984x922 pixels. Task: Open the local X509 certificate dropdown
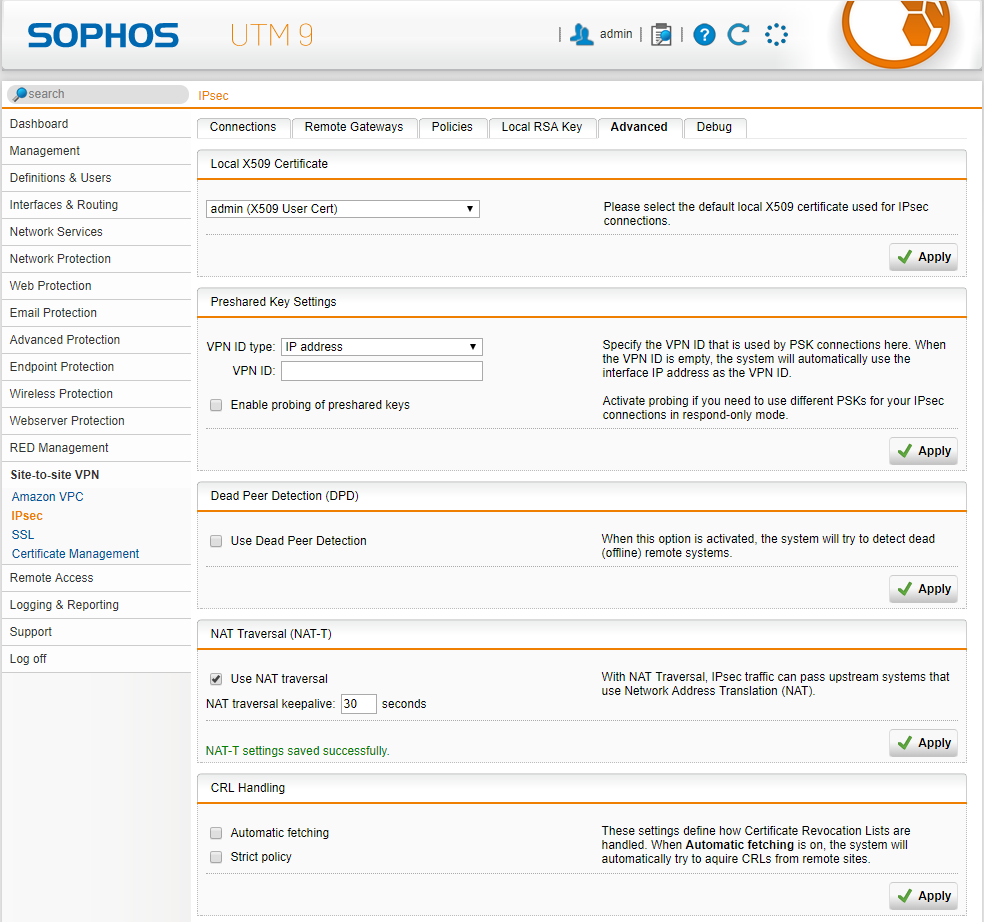[343, 209]
